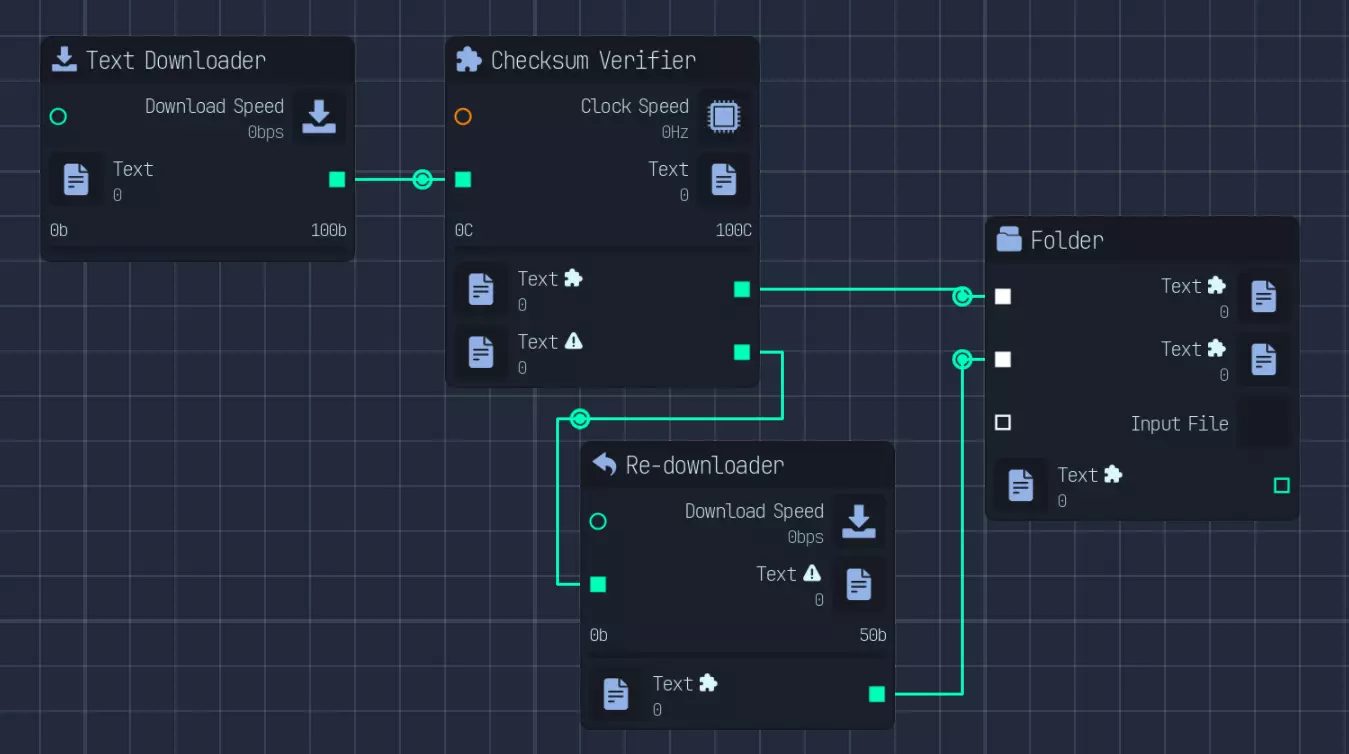Viewport: 1349px width, 754px height.
Task: Click the wire endpoint between Text Downloader and Checksum Verifier
Action: [422, 180]
